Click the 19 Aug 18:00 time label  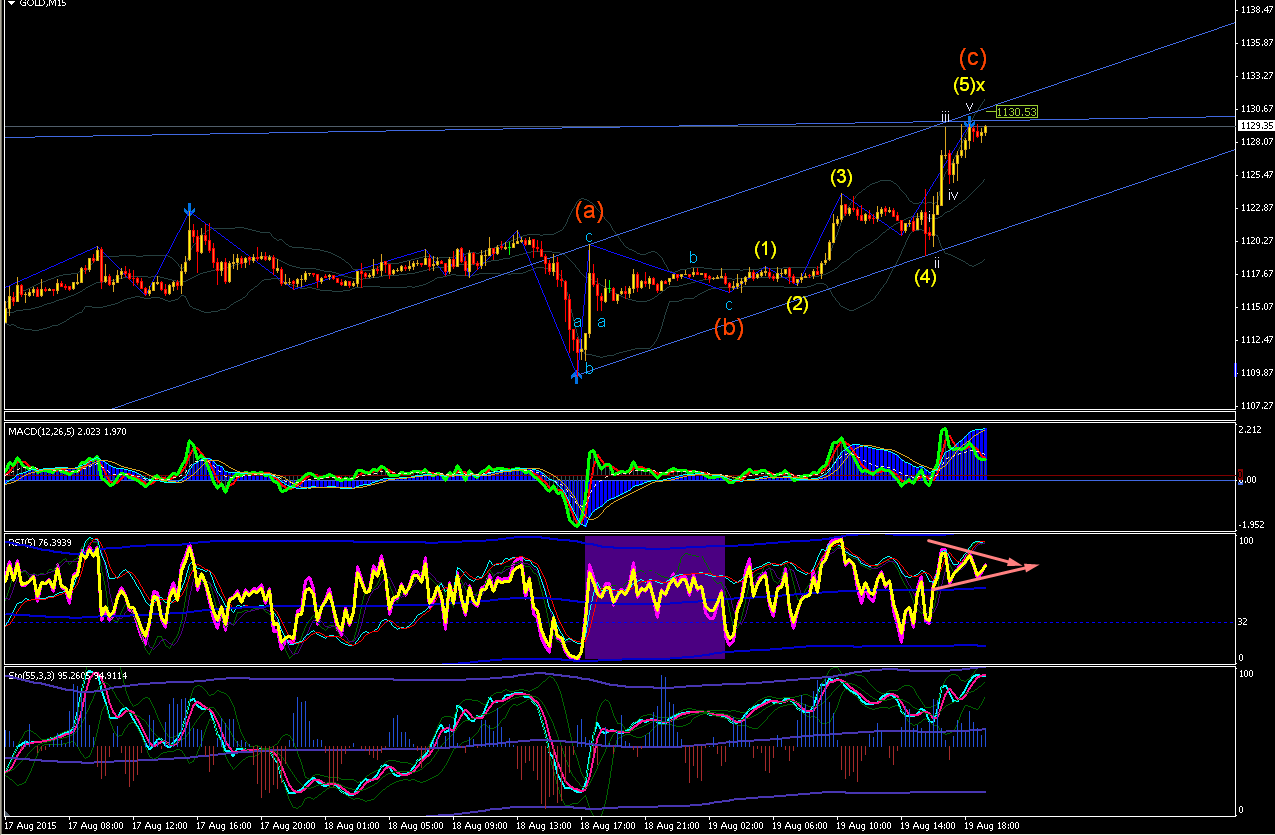(992, 826)
